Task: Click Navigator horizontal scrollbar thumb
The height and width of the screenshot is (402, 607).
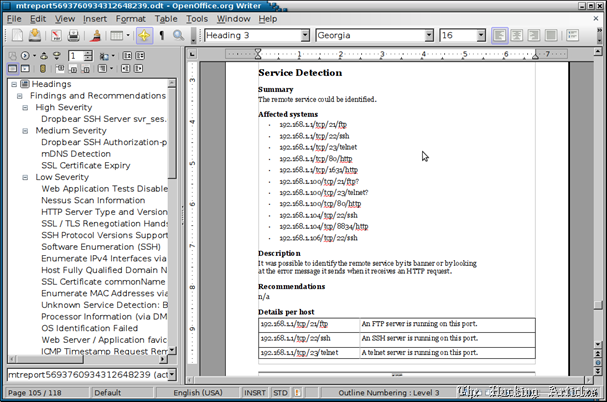Action: (49, 359)
